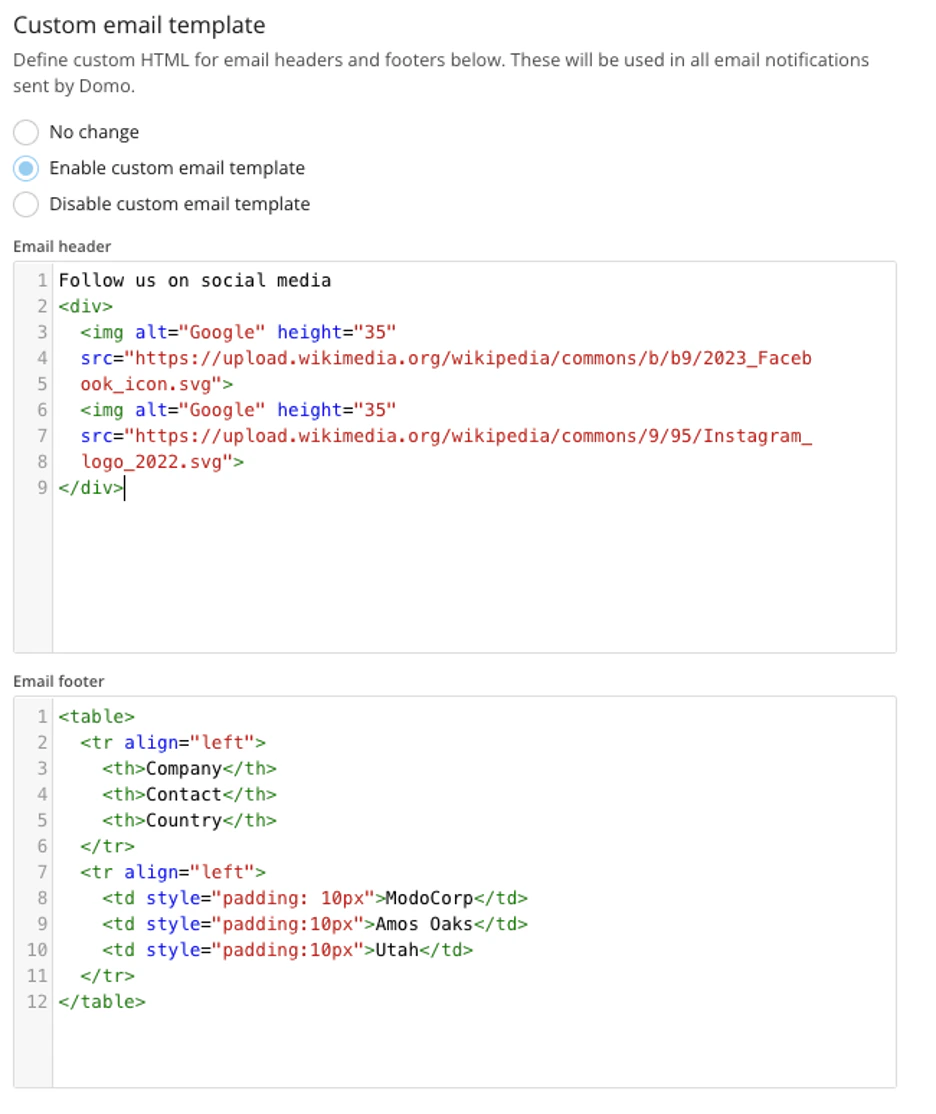Screen dimensions: 936x1114
Task: Click 'logo_2022.svg">' text in header
Action: click(162, 462)
